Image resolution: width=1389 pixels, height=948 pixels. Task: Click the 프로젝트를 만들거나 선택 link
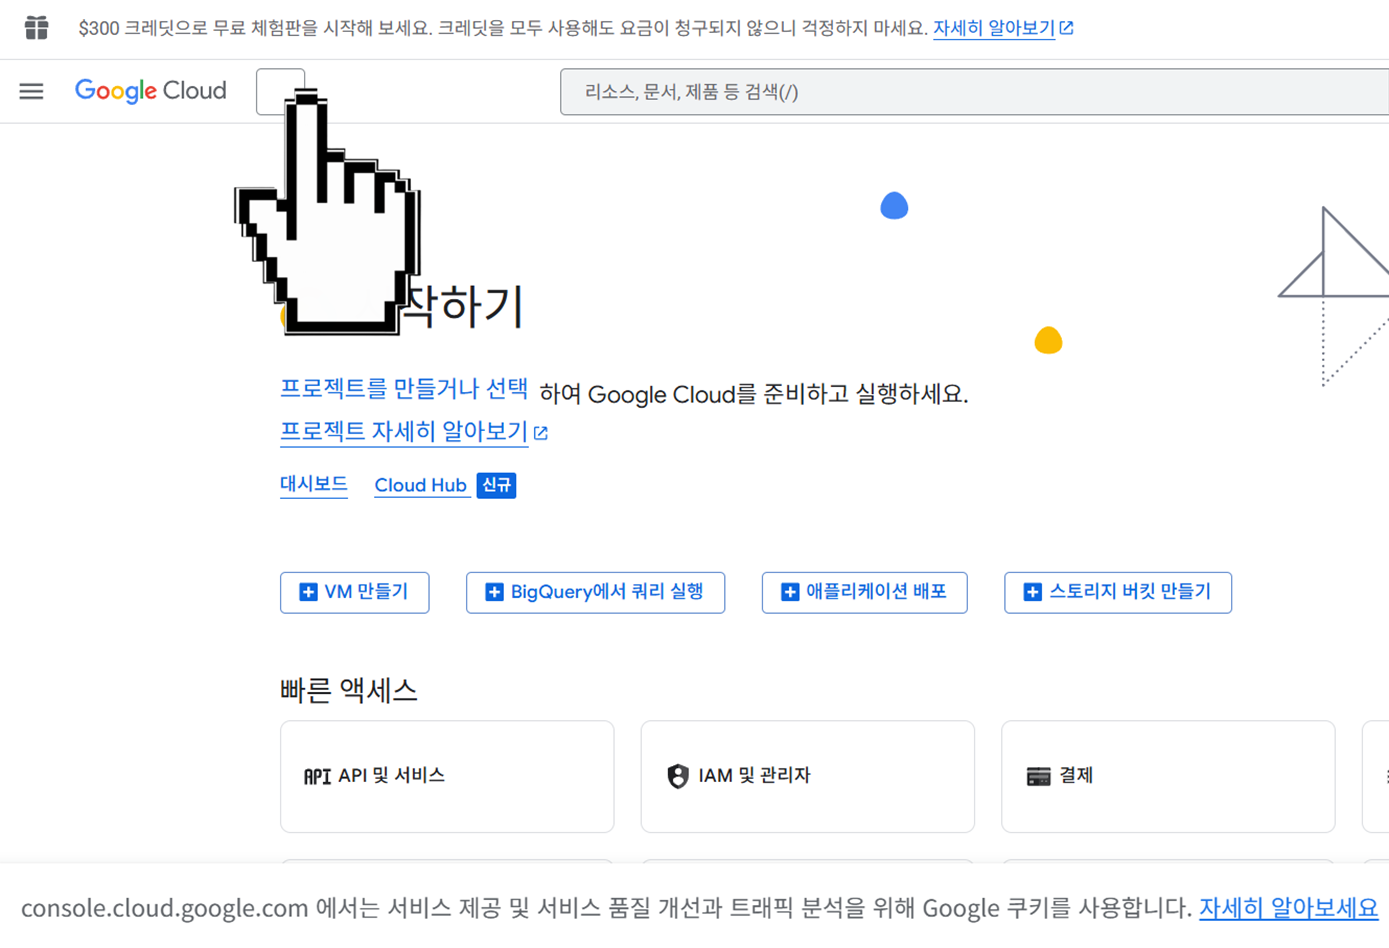[x=404, y=389]
